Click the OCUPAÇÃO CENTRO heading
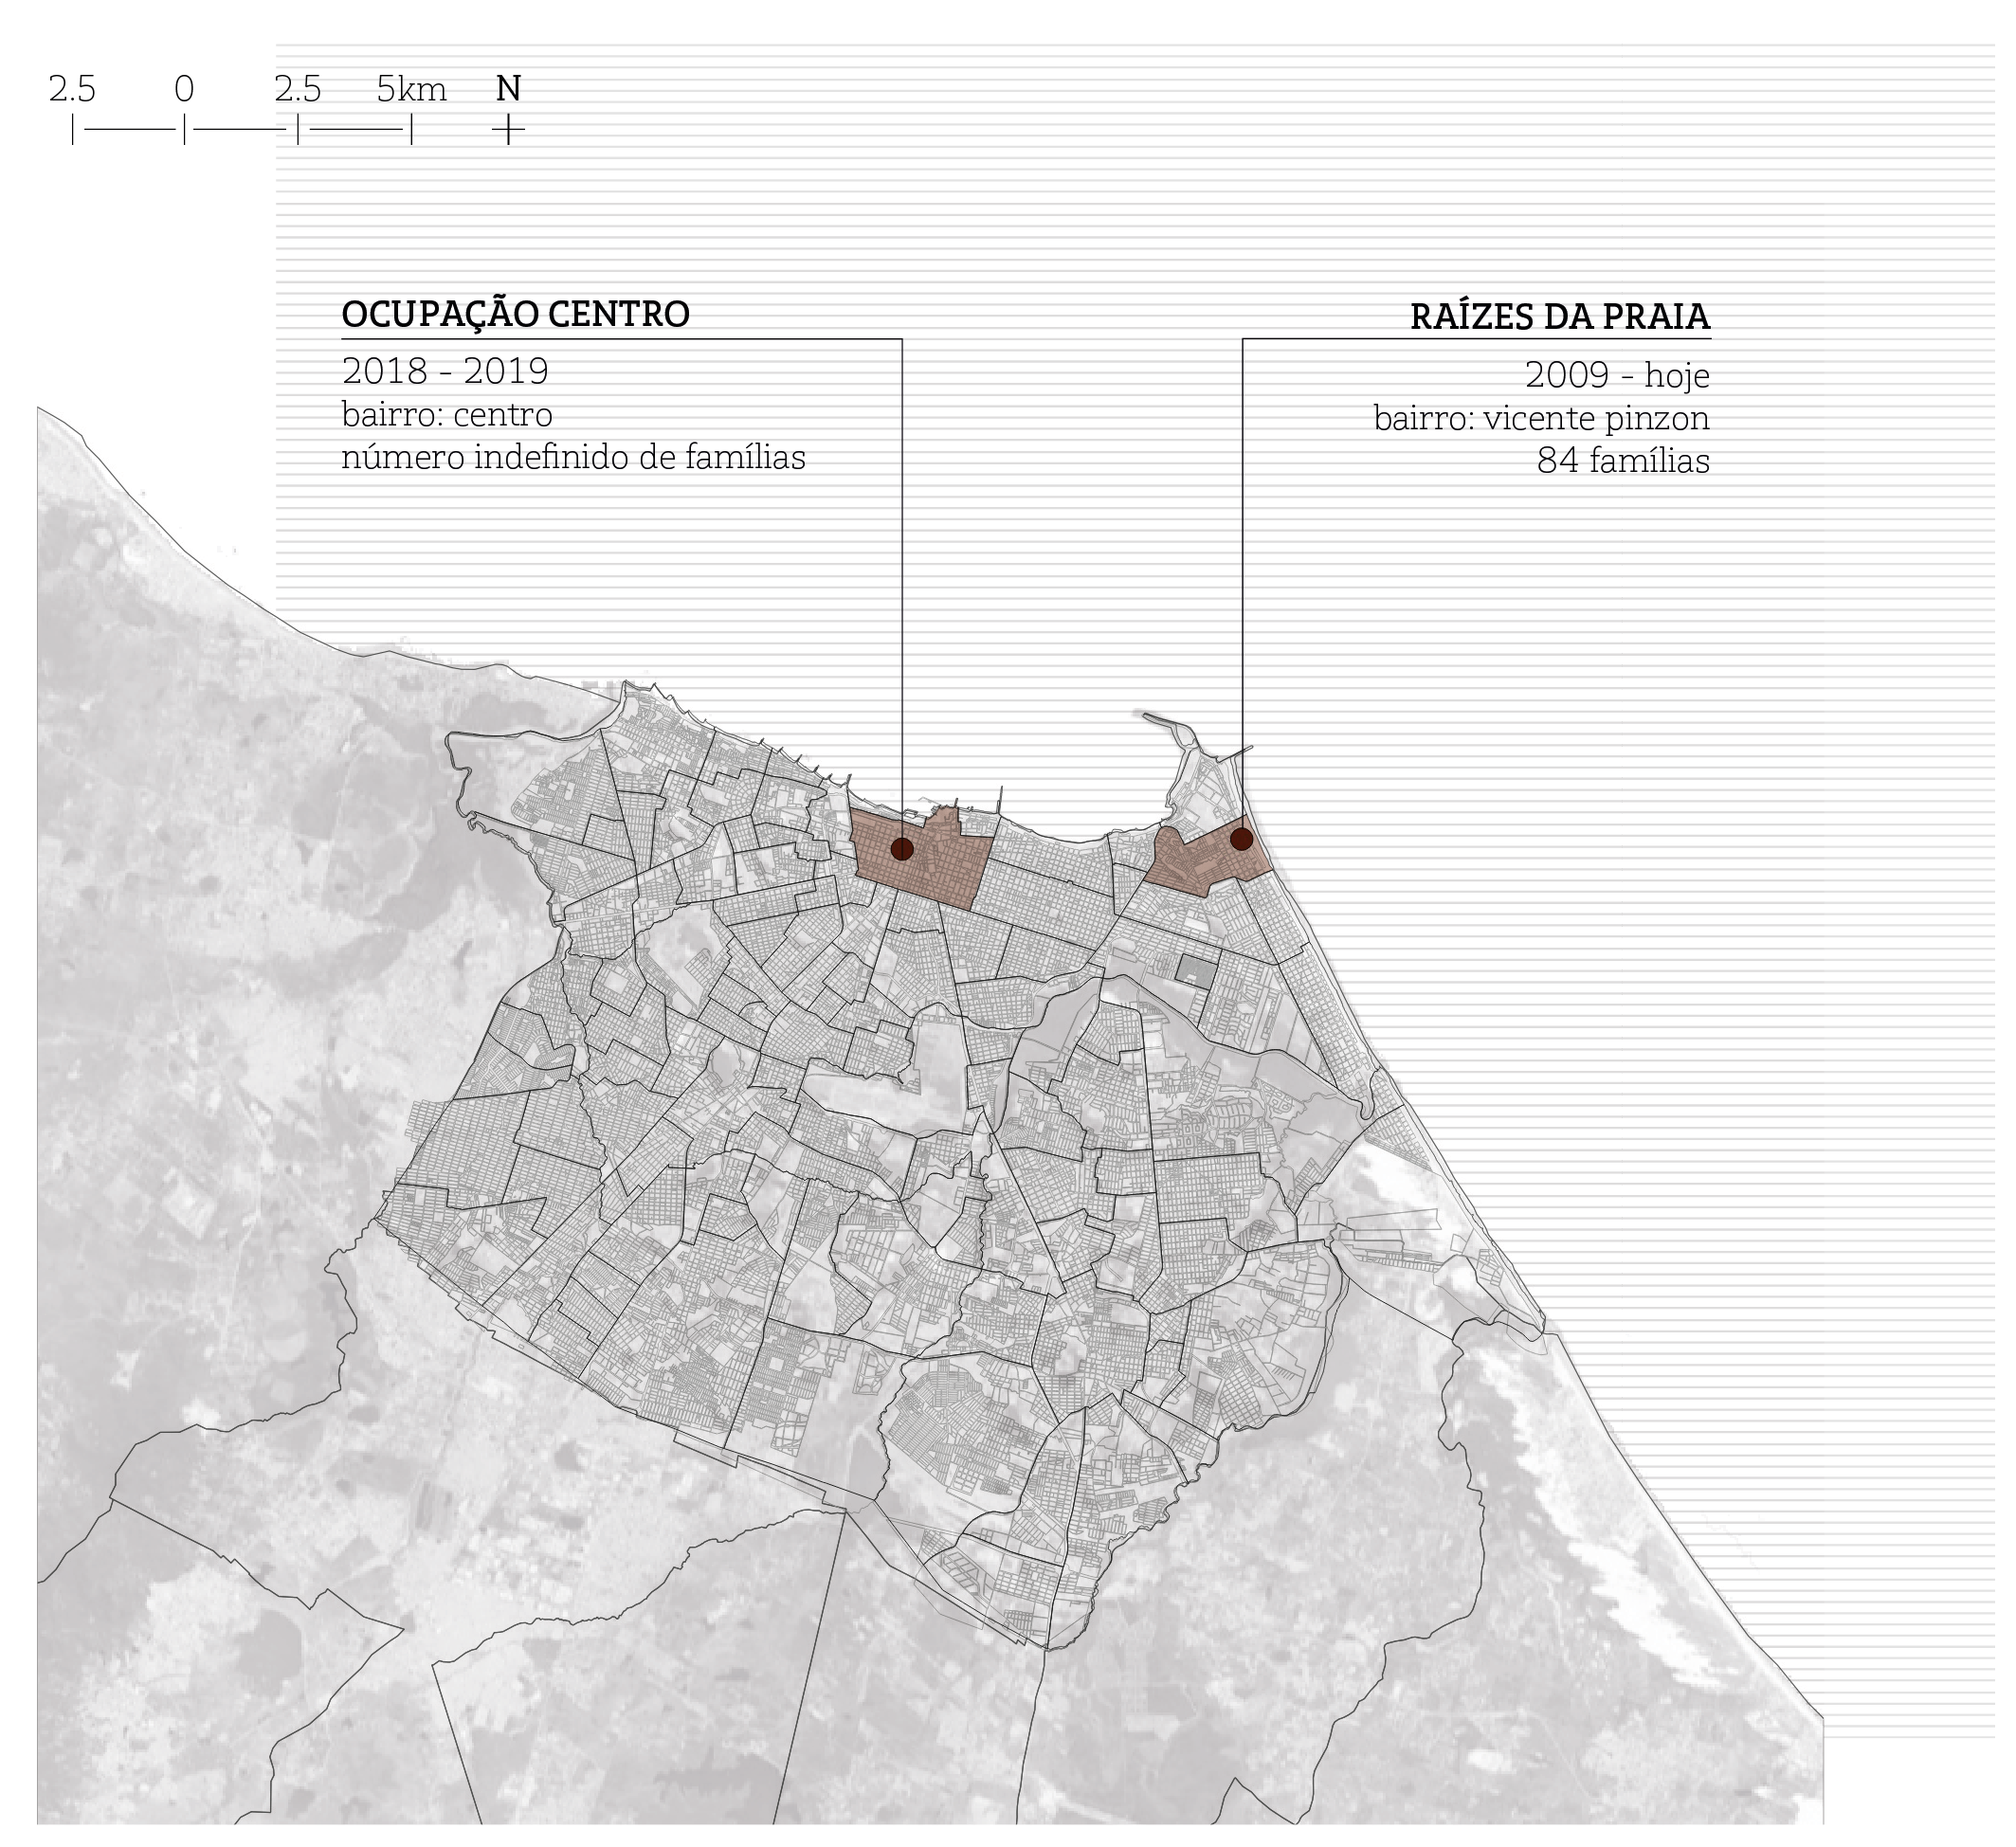This screenshot has height=1847, width=2016. coord(515,314)
